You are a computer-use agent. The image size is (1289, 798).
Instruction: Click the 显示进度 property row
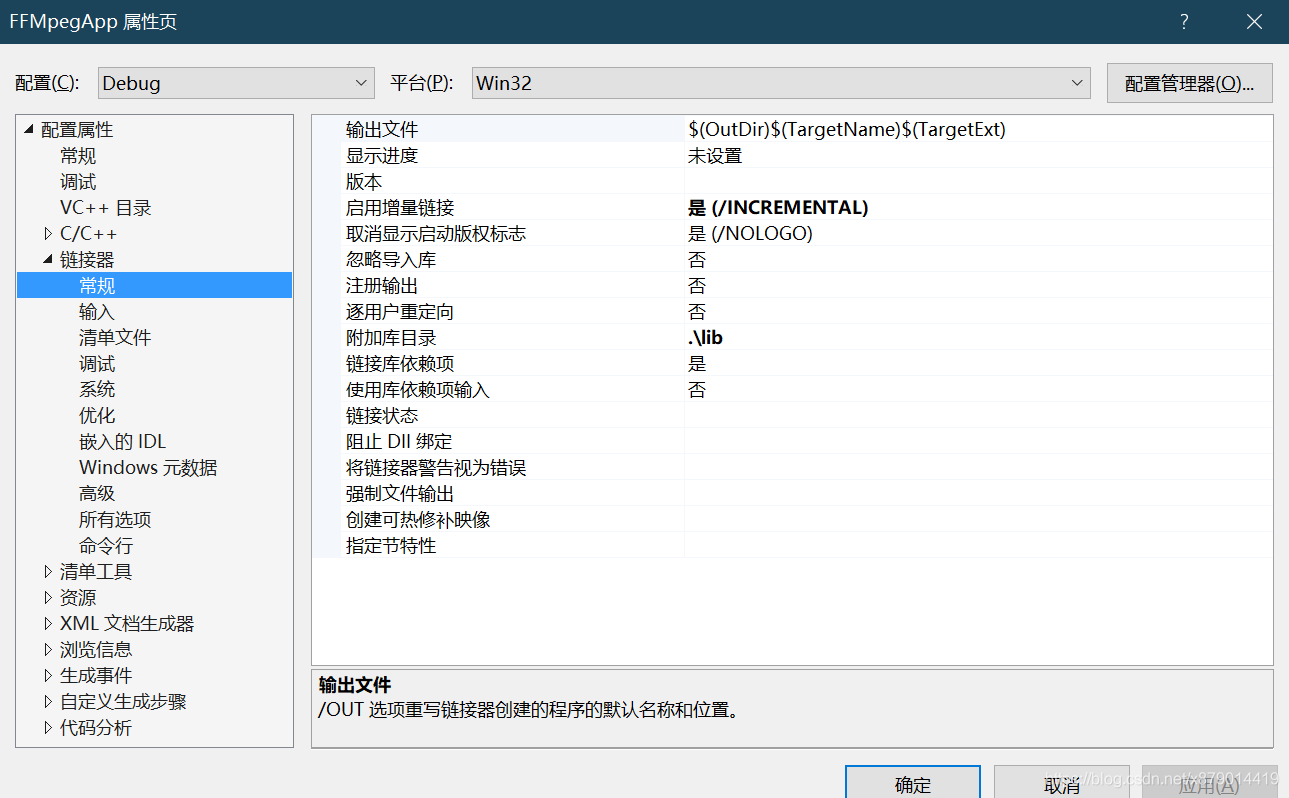pos(792,155)
